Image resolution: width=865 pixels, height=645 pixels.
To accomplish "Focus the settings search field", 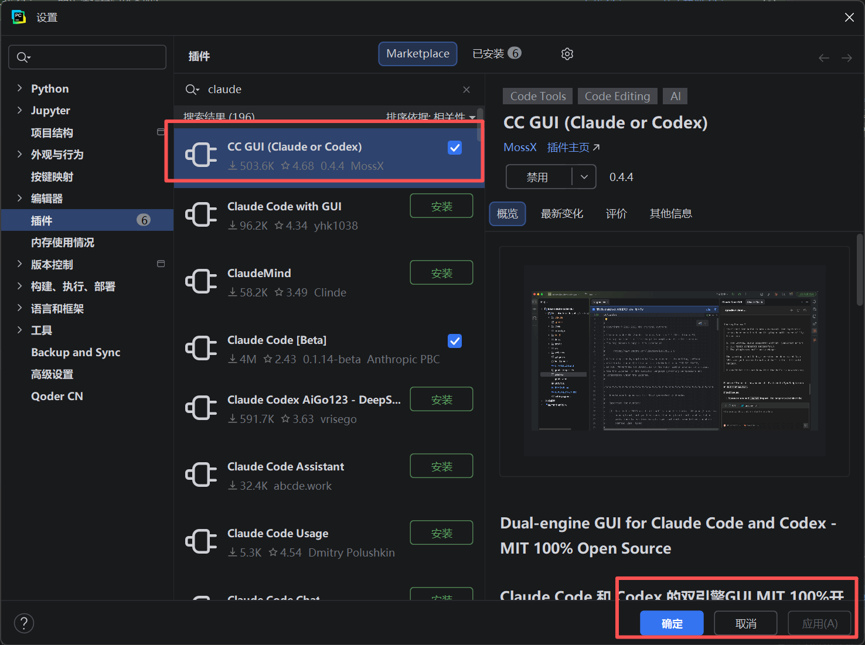I will [x=87, y=57].
